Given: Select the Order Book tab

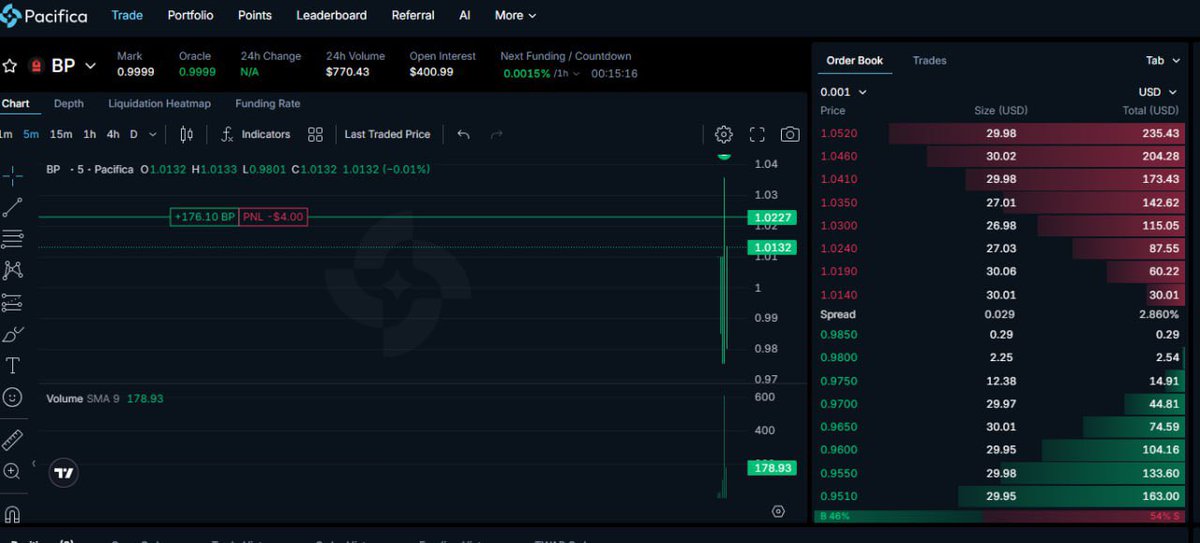Looking at the screenshot, I should pyautogui.click(x=855, y=61).
